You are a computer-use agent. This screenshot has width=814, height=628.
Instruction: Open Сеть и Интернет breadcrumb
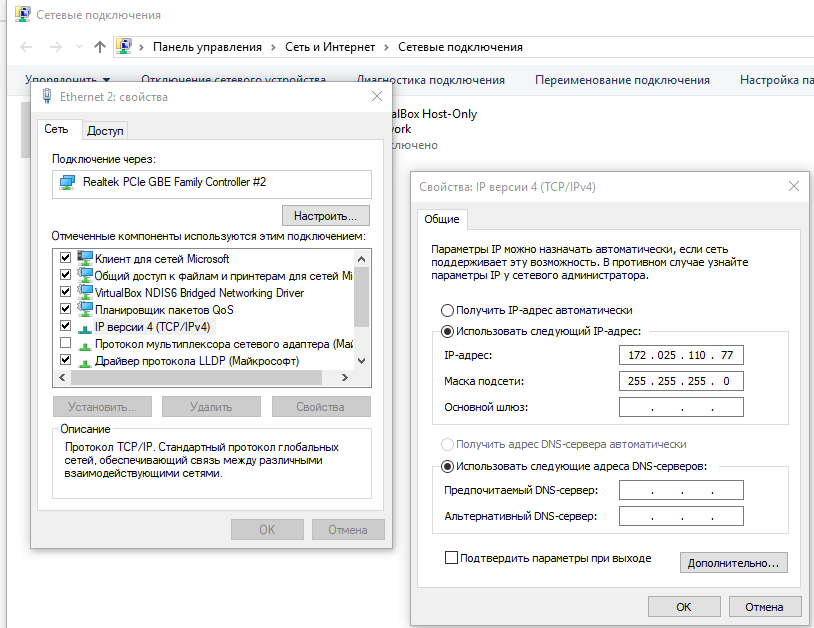(x=330, y=47)
